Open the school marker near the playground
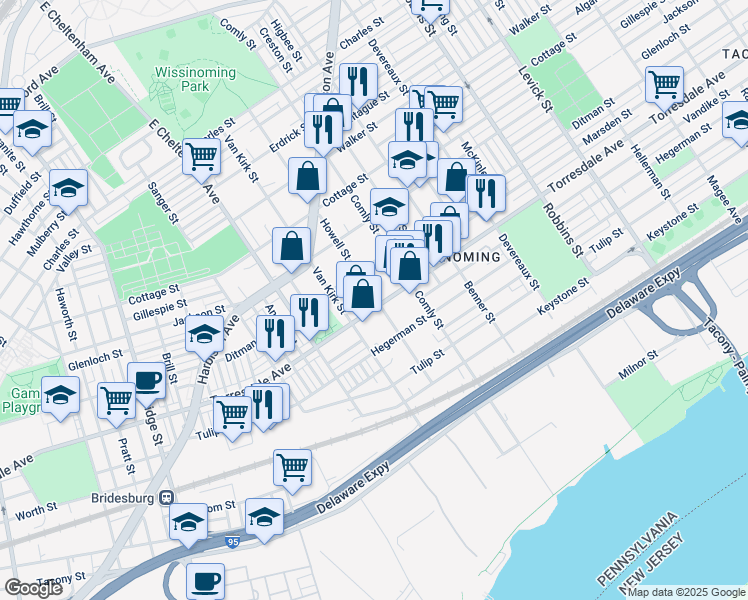 tap(60, 396)
